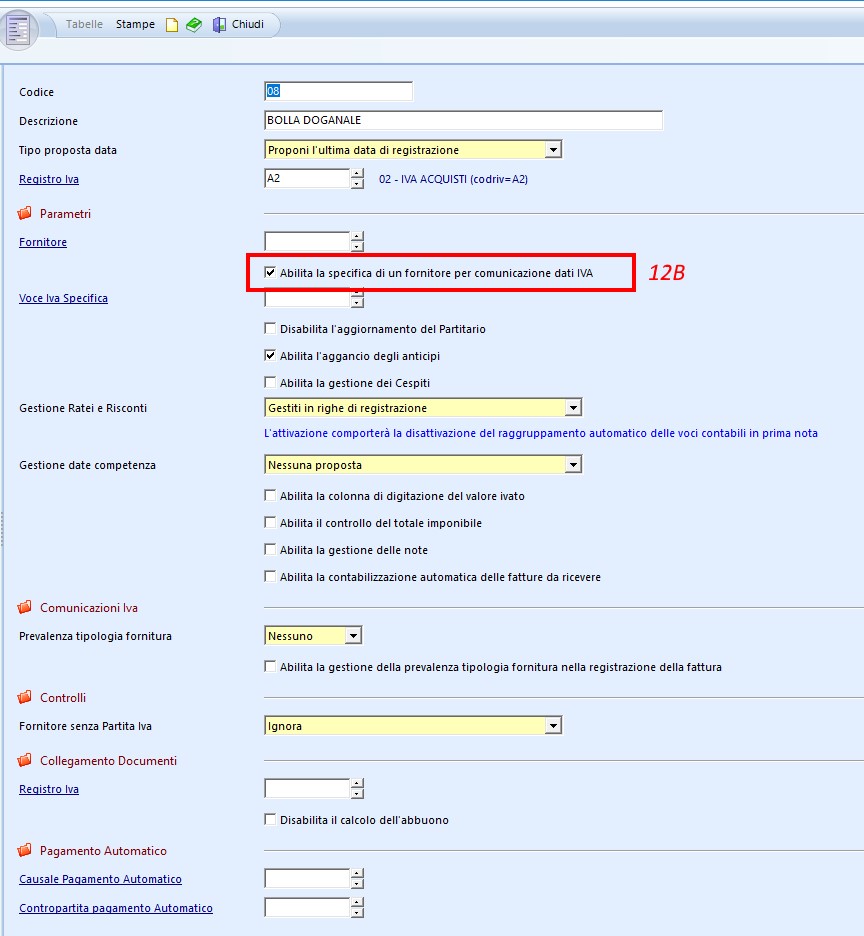Screen dimensions: 864x936
Task: Click the green book icon in toolbar
Action: (x=194, y=24)
